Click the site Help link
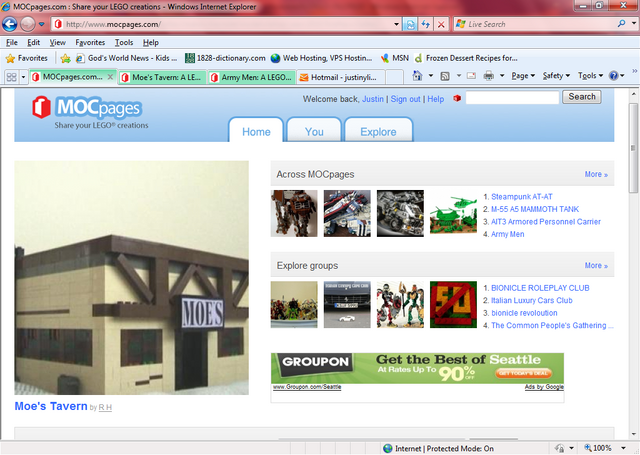 [x=436, y=99]
